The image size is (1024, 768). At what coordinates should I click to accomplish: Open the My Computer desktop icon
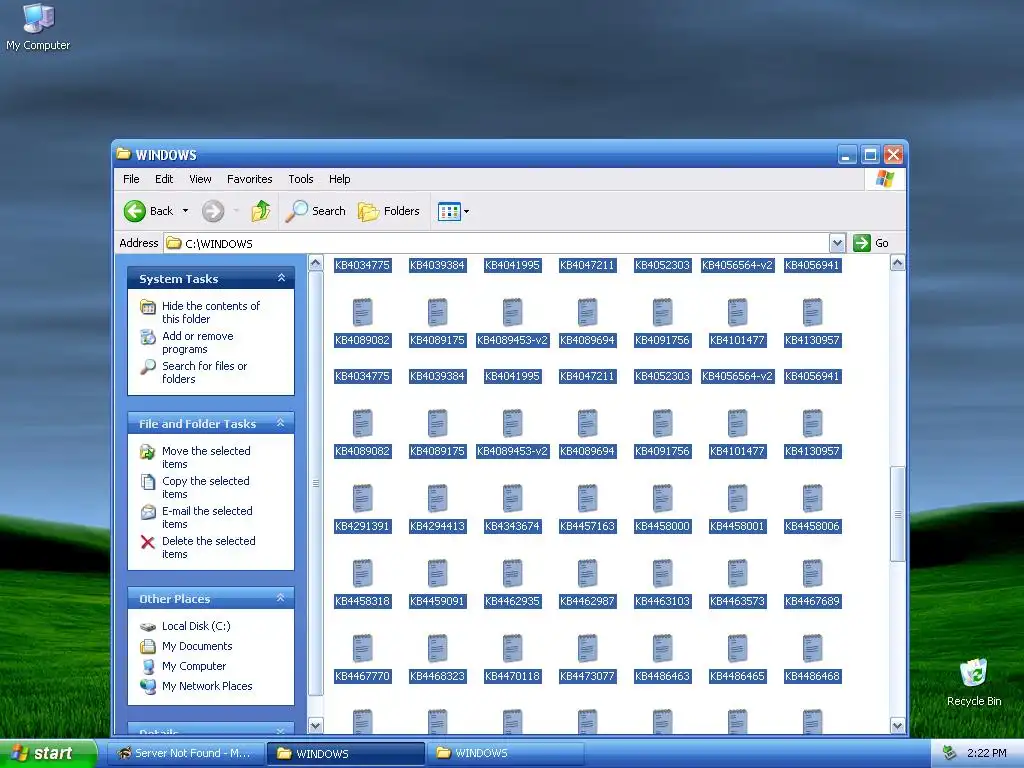38,27
